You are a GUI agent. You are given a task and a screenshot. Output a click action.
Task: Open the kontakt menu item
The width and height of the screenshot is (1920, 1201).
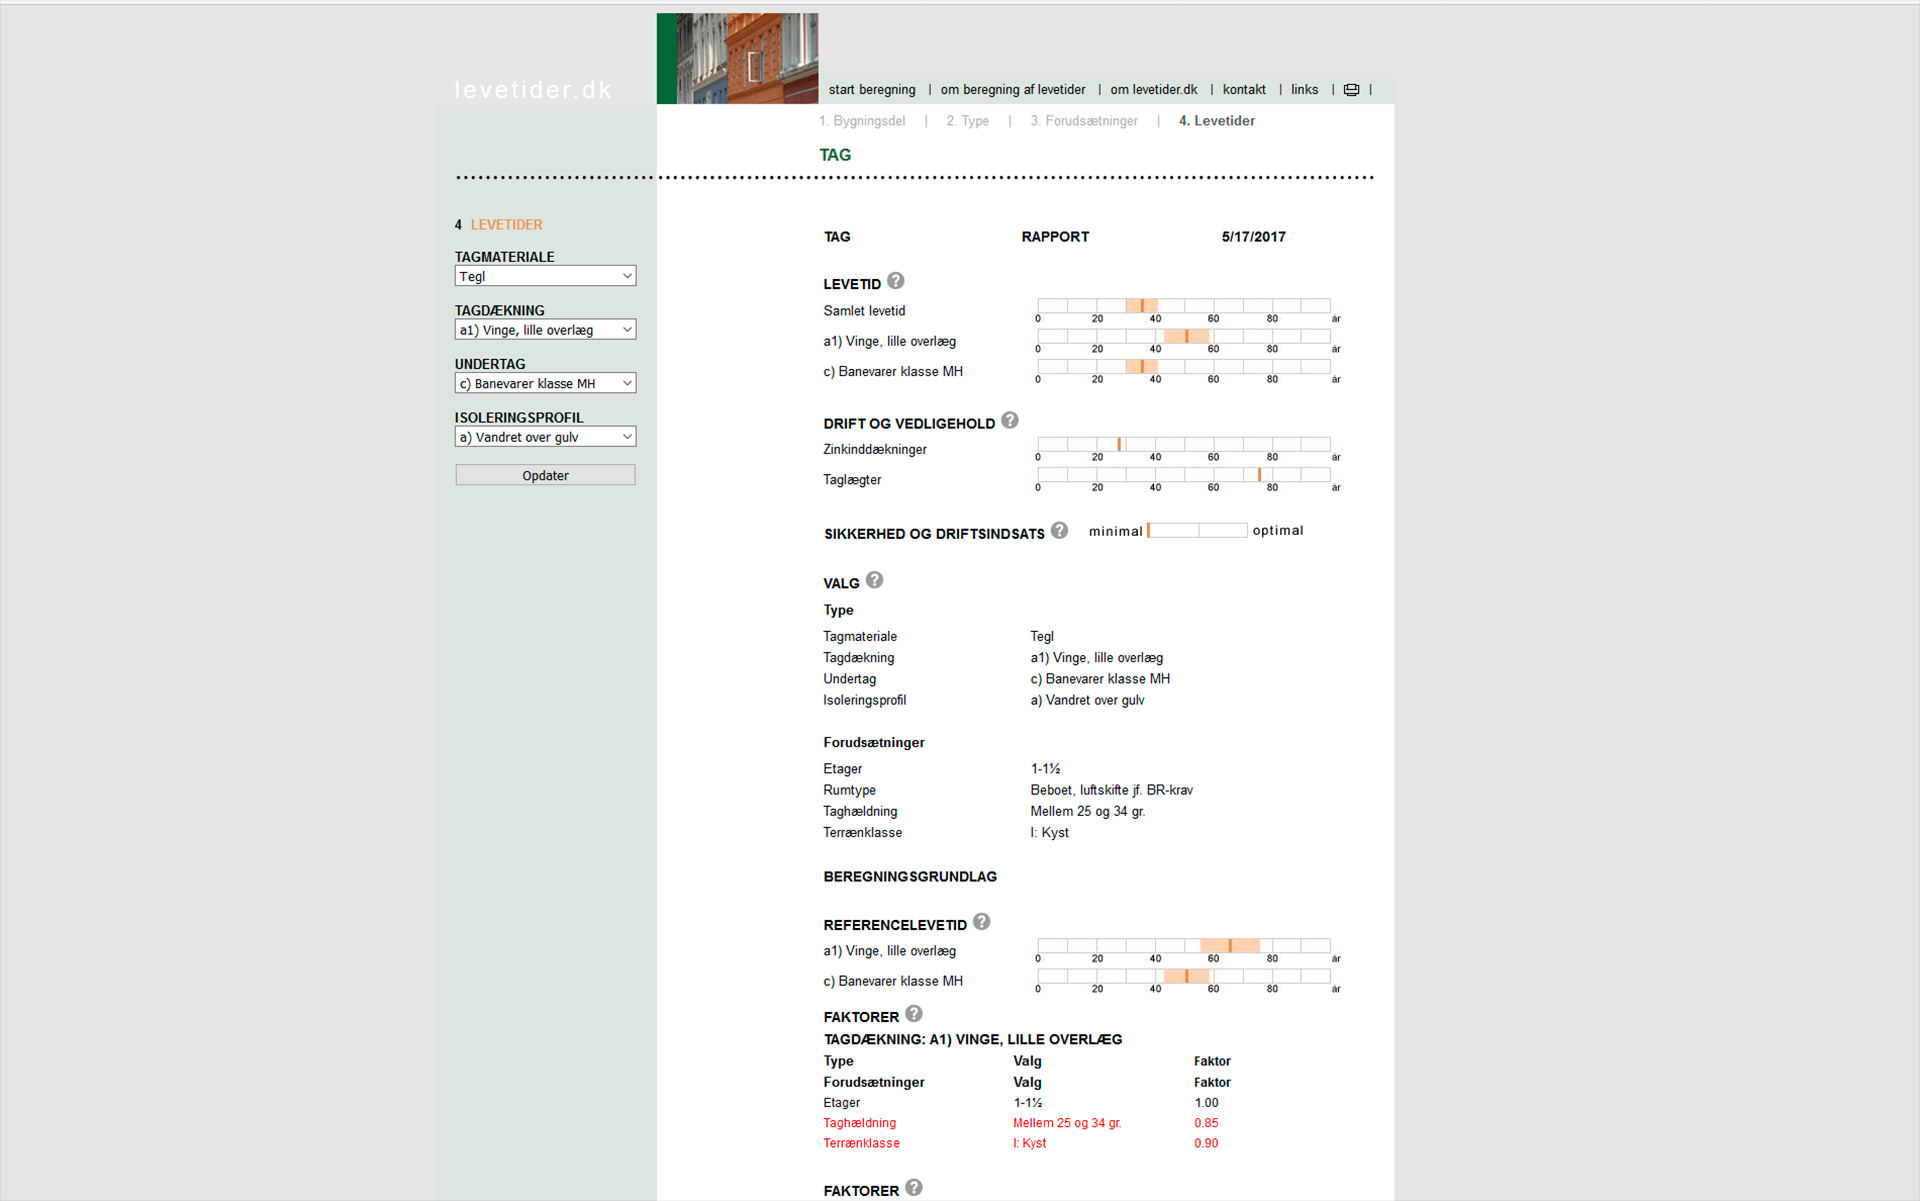point(1244,90)
